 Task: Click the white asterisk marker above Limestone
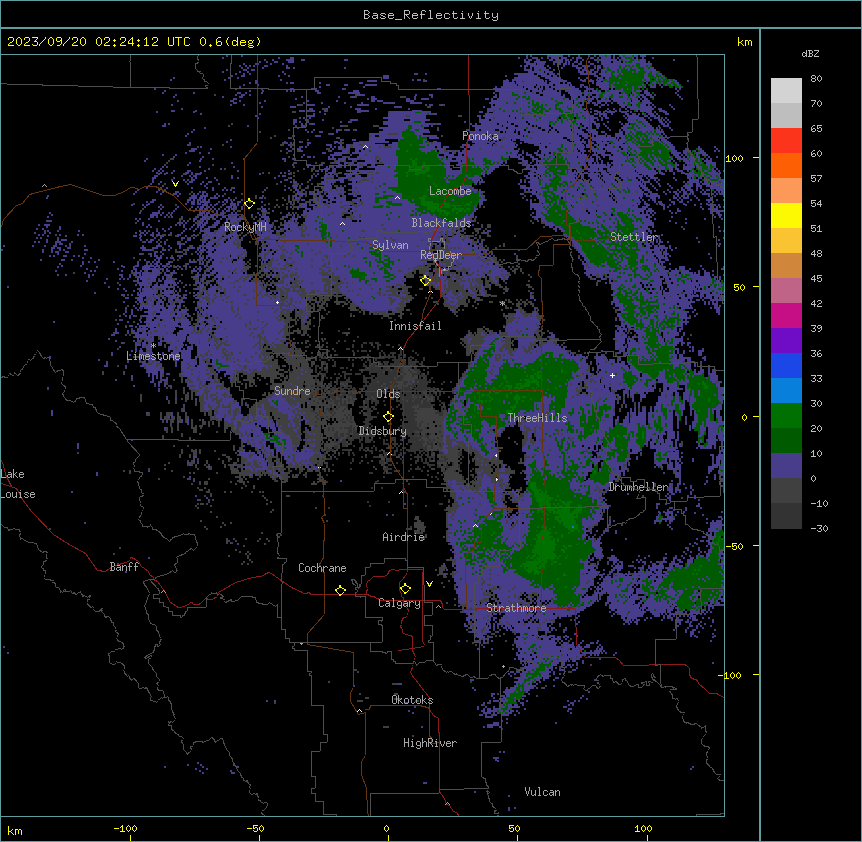154,346
